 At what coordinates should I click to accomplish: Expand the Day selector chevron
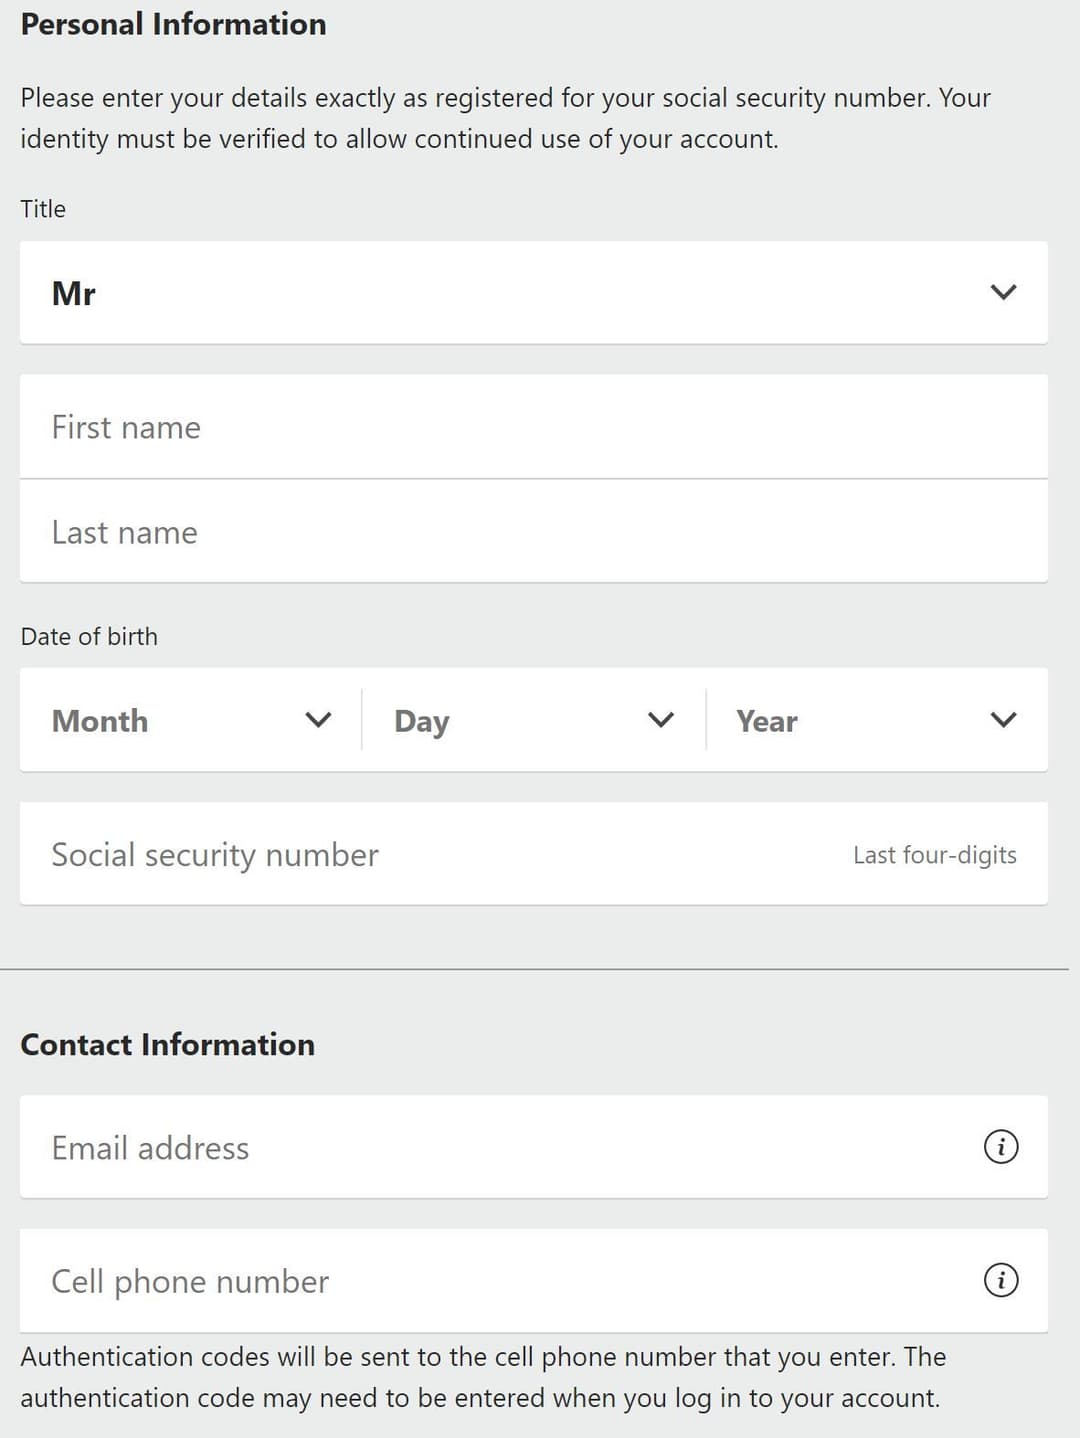pyautogui.click(x=660, y=718)
